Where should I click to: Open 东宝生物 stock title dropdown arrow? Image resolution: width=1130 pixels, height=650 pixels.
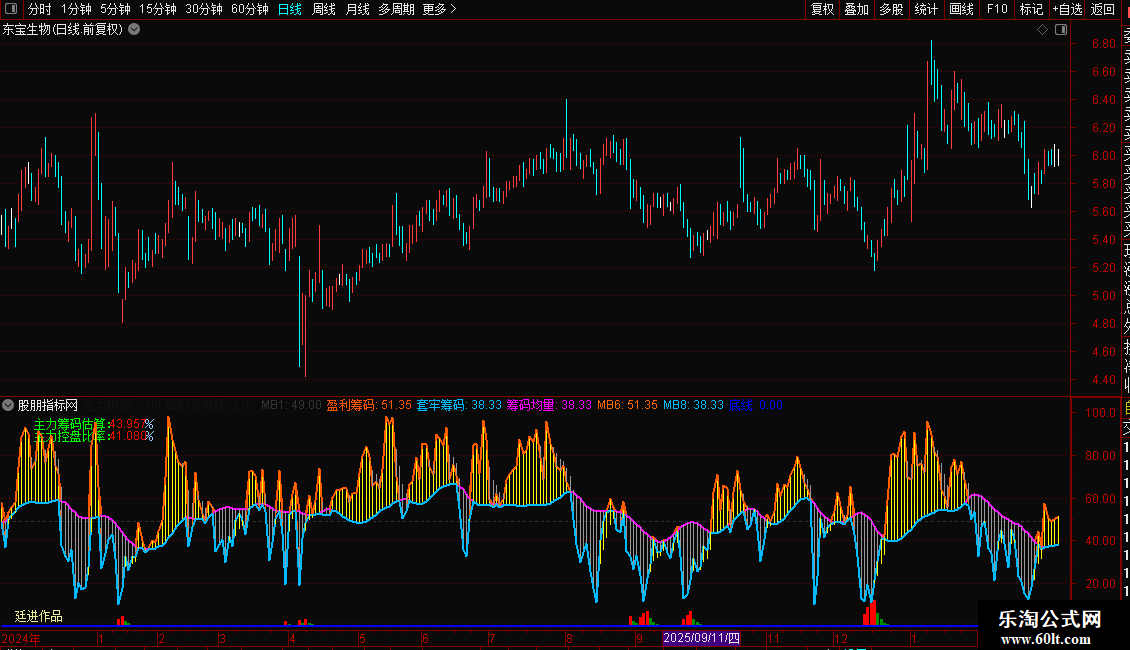point(134,30)
